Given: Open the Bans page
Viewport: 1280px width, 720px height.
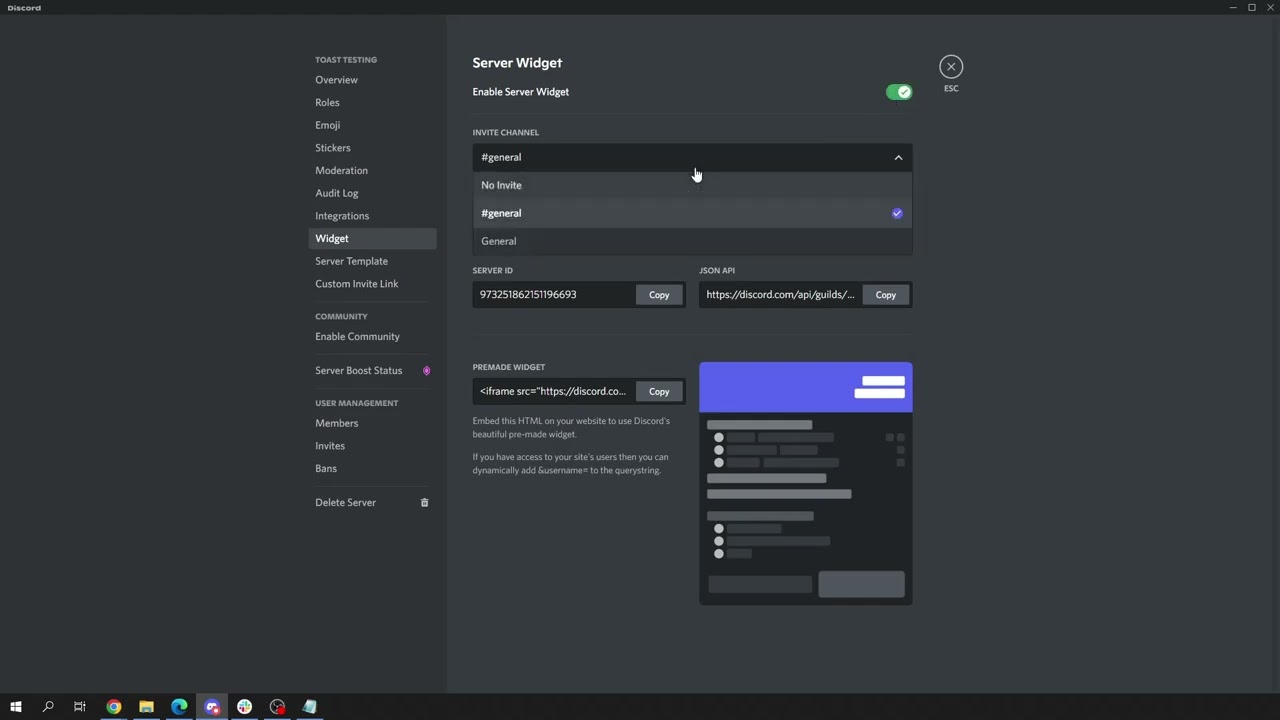Looking at the screenshot, I should pos(372,469).
